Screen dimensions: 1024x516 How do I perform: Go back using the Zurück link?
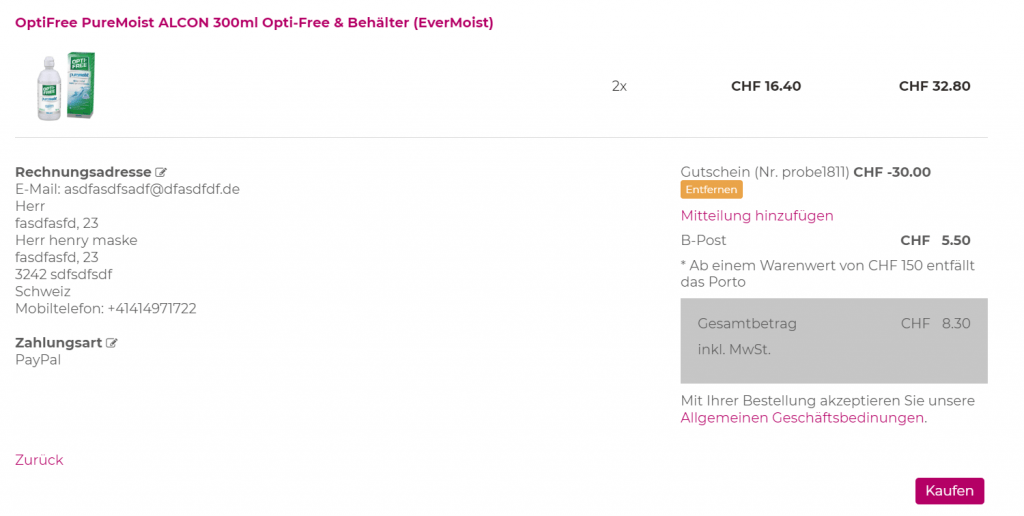(x=39, y=460)
